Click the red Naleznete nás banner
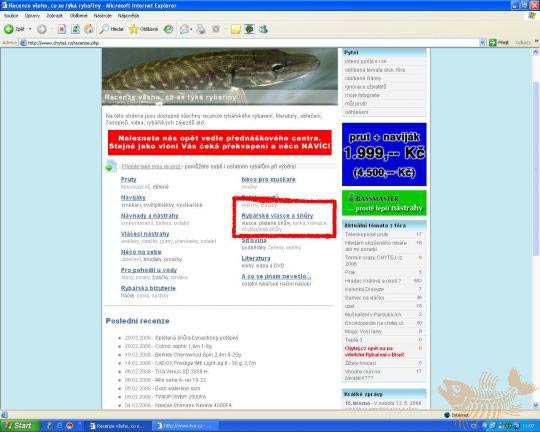Screen dimensions: 540x432 pyautogui.click(x=220, y=143)
